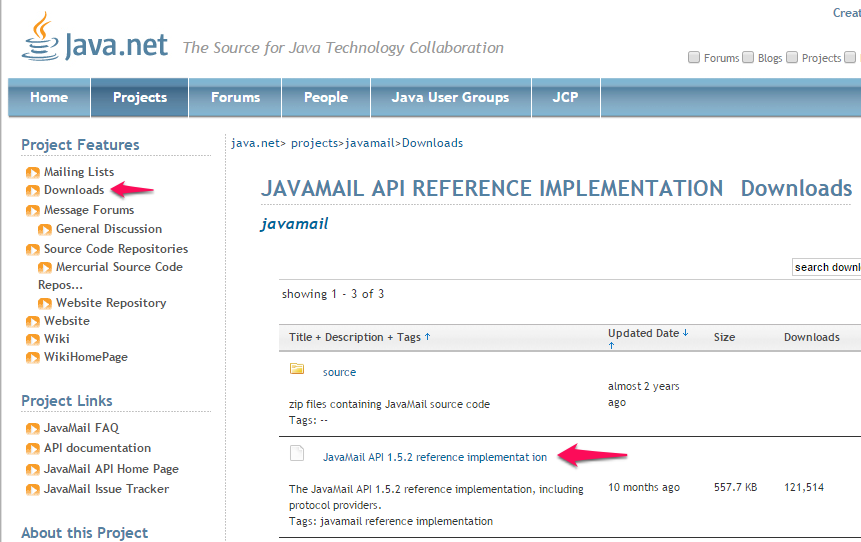The width and height of the screenshot is (861, 542).
Task: Click the Java.net coffee cup logo
Action: 41,37
